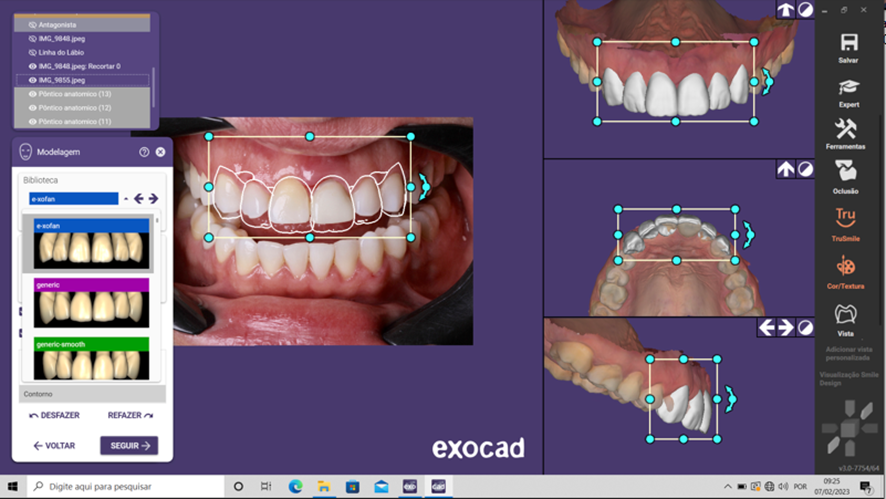Screen dimensions: 886x499
Task: Hide the Pôntico anatomico (13) layer
Action: tap(32, 94)
